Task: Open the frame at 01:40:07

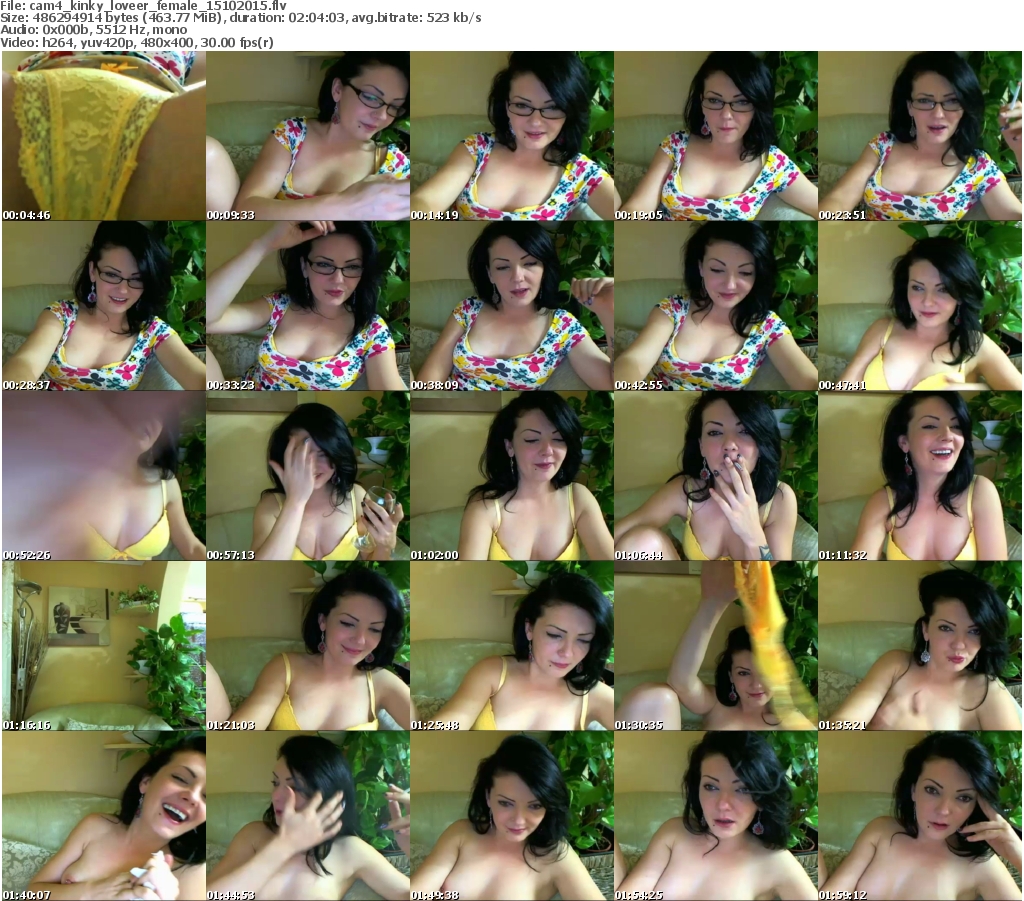Action: [x=104, y=816]
